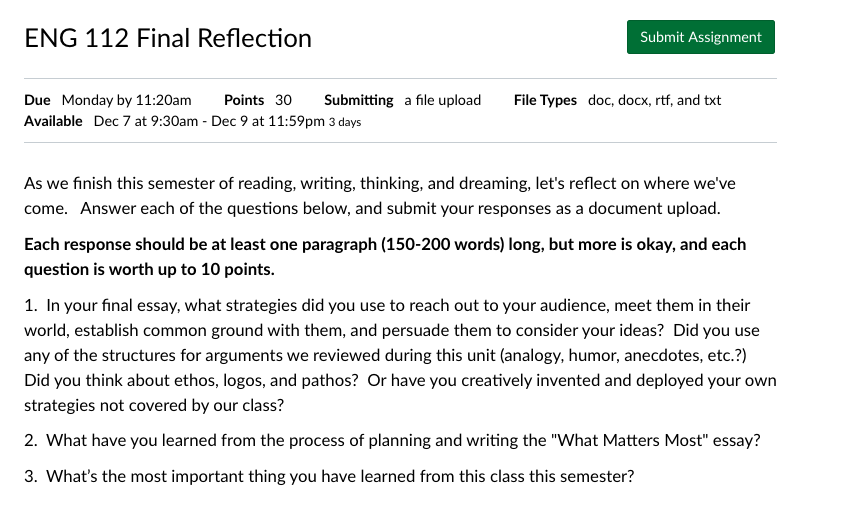Click the points value 30
Viewport: 867px width, 532px height.
pos(283,100)
